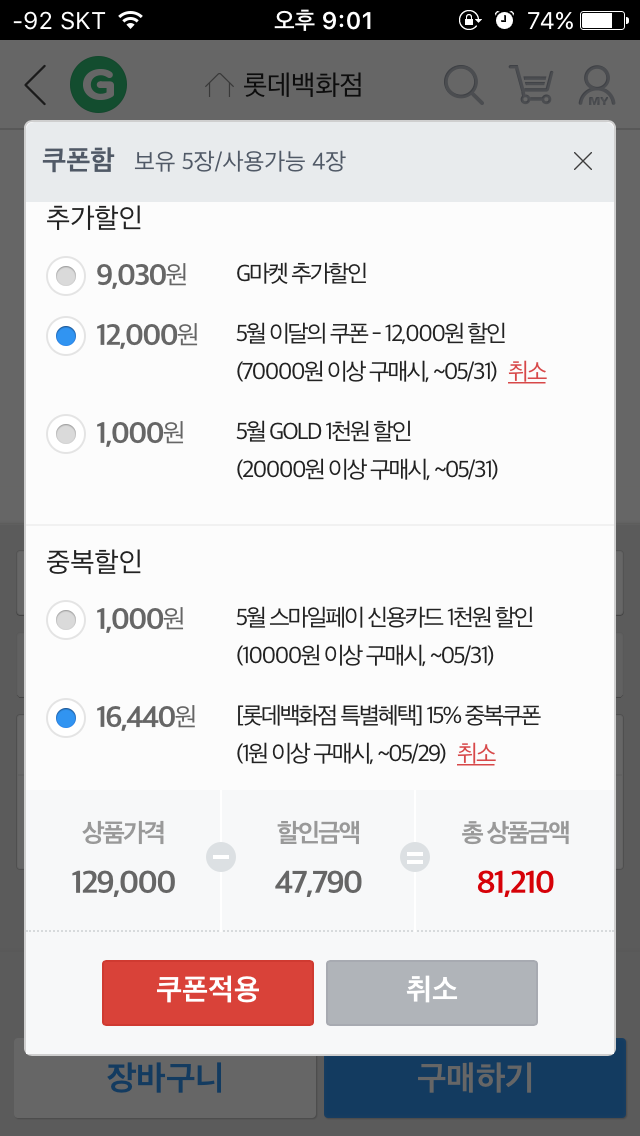Open the shopping cart icon
The width and height of the screenshot is (640, 1136).
[x=531, y=85]
